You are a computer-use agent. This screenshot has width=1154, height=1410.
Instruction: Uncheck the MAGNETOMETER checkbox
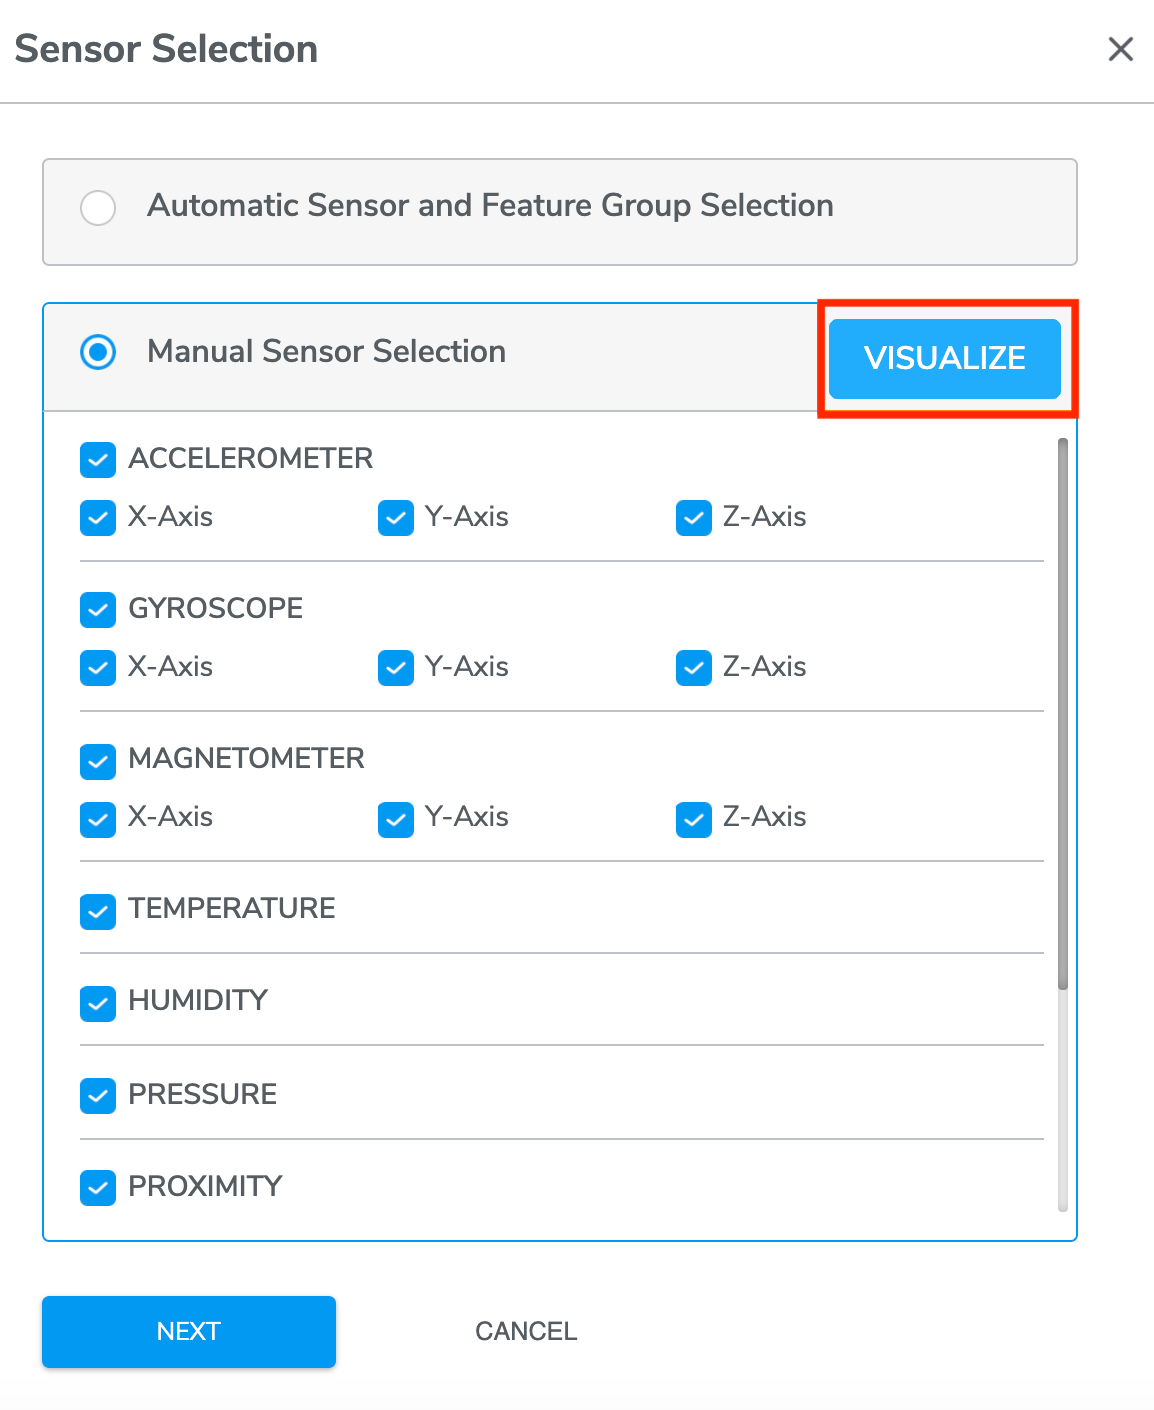(x=98, y=760)
